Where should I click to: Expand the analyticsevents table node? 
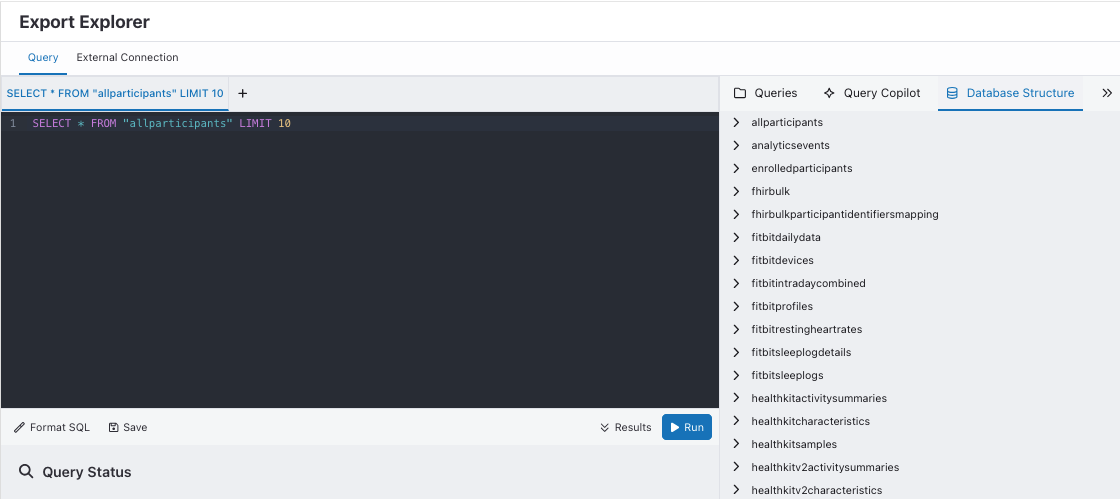click(x=737, y=145)
